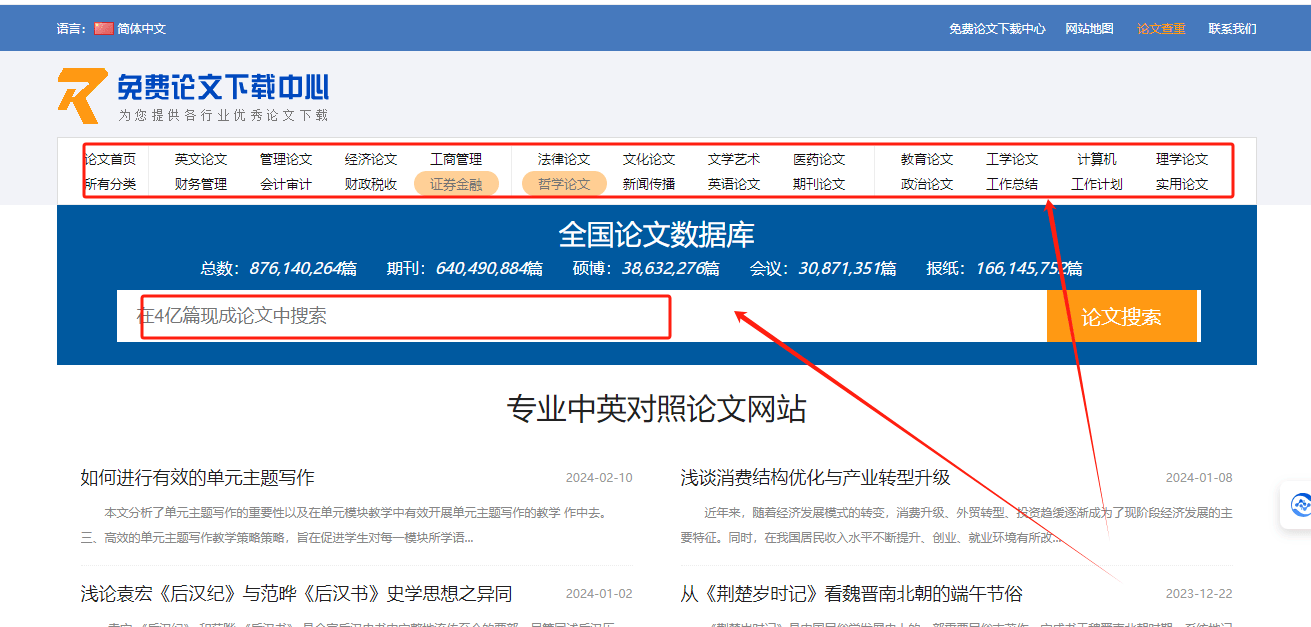Open the 论文查重 link in the top bar
1311x627 pixels.
click(x=1160, y=28)
